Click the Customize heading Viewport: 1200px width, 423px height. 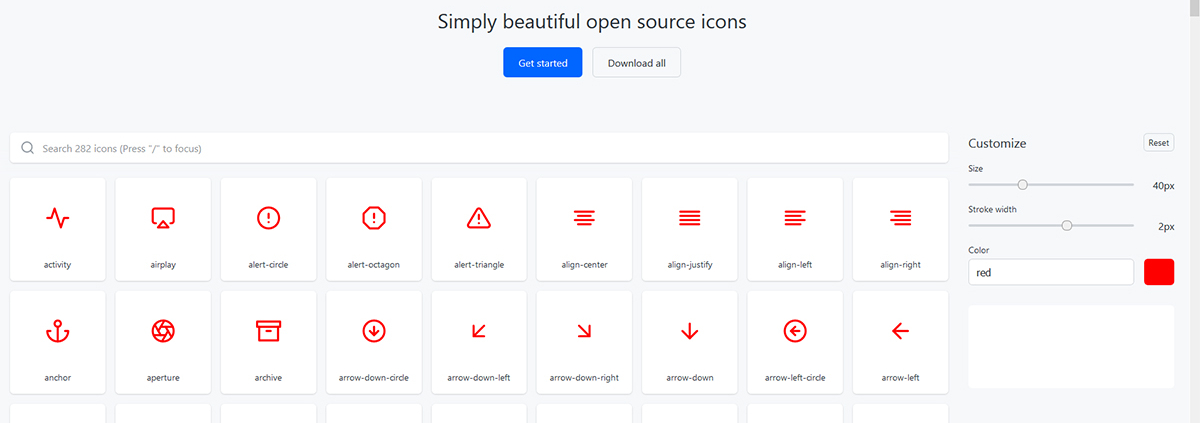997,143
